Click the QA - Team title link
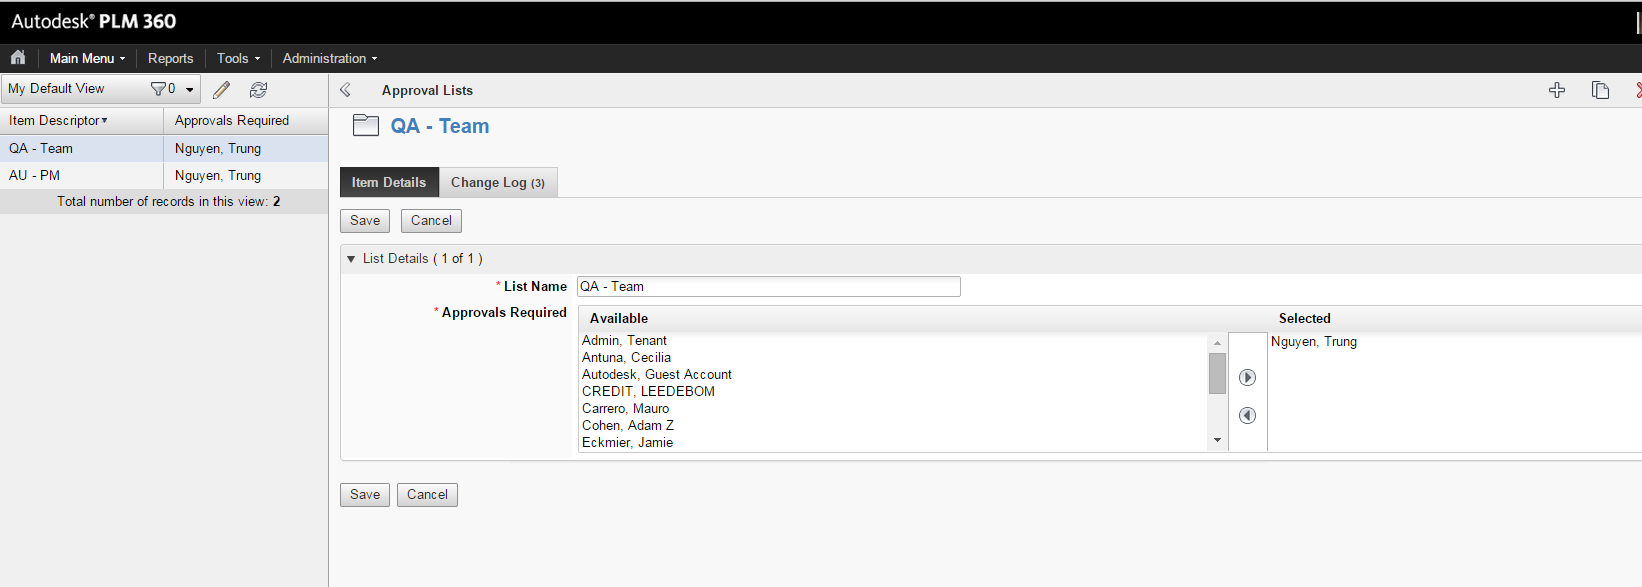 coord(440,126)
